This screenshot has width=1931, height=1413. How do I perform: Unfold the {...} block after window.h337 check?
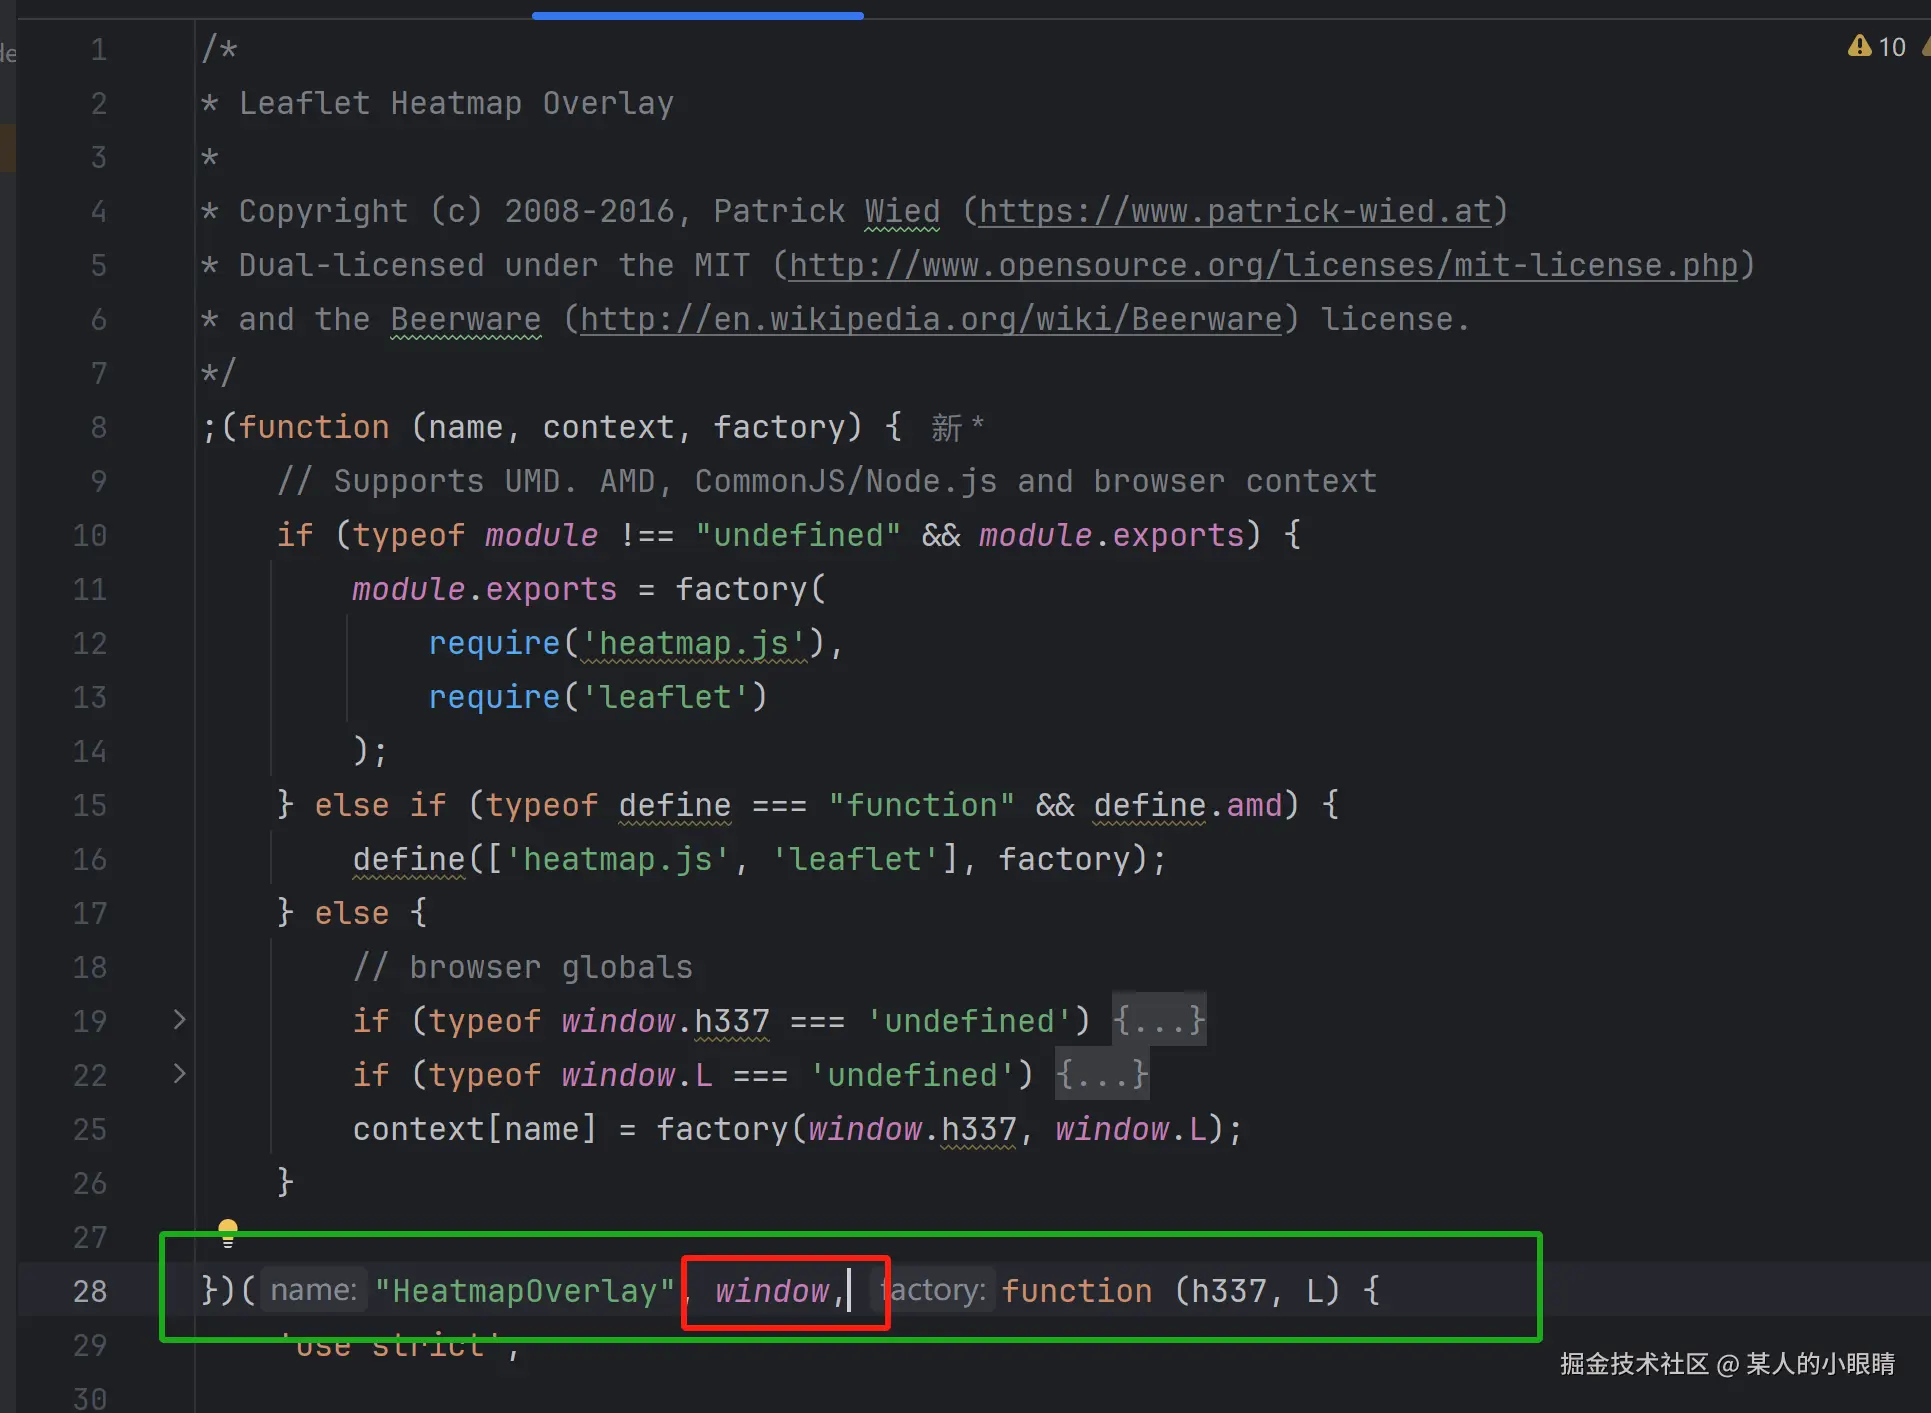[x=1159, y=1020]
